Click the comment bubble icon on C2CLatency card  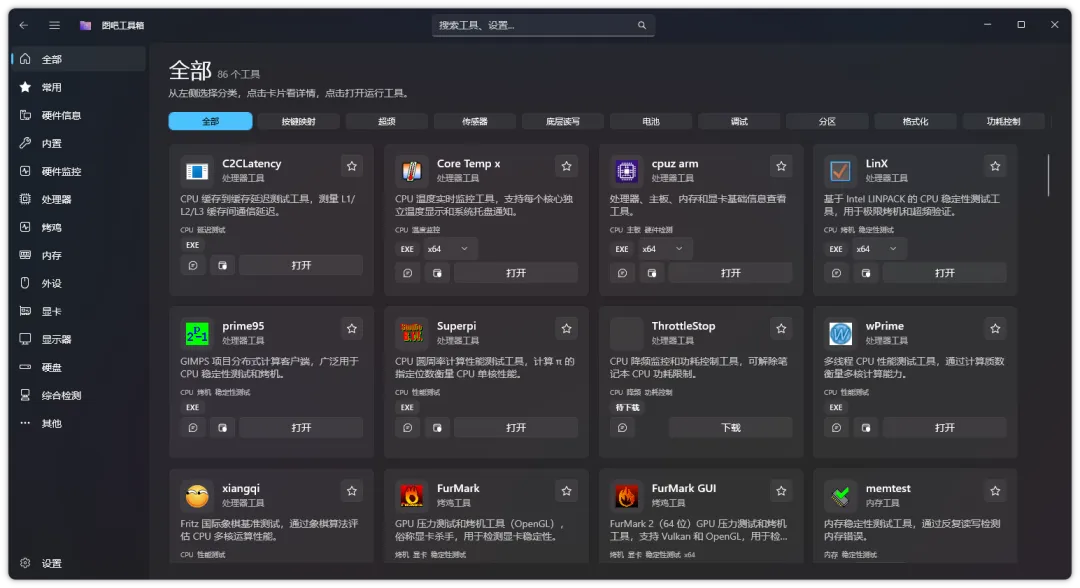(x=193, y=265)
